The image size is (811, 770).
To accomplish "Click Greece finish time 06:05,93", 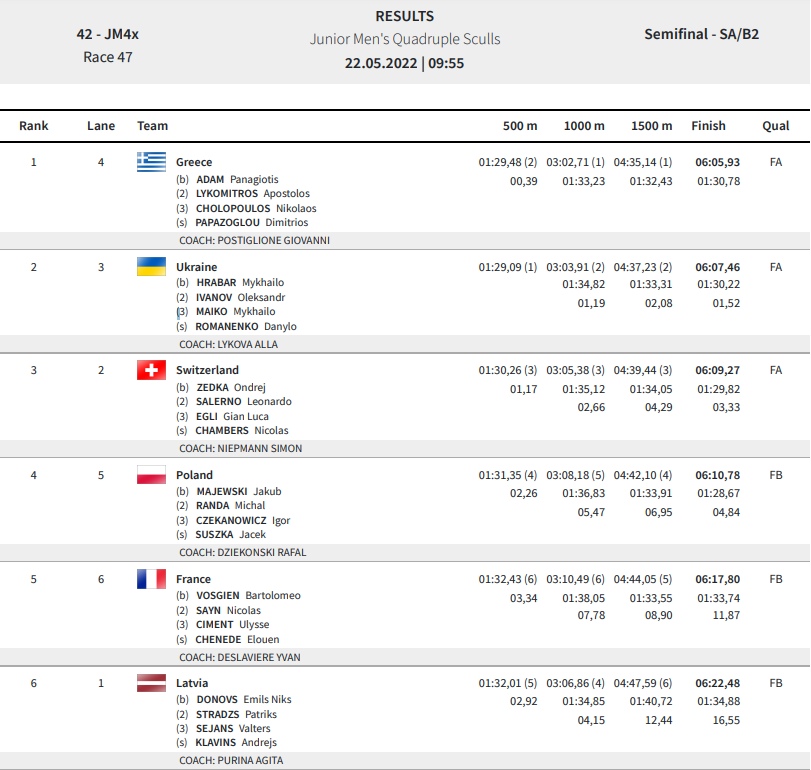I will click(x=717, y=162).
